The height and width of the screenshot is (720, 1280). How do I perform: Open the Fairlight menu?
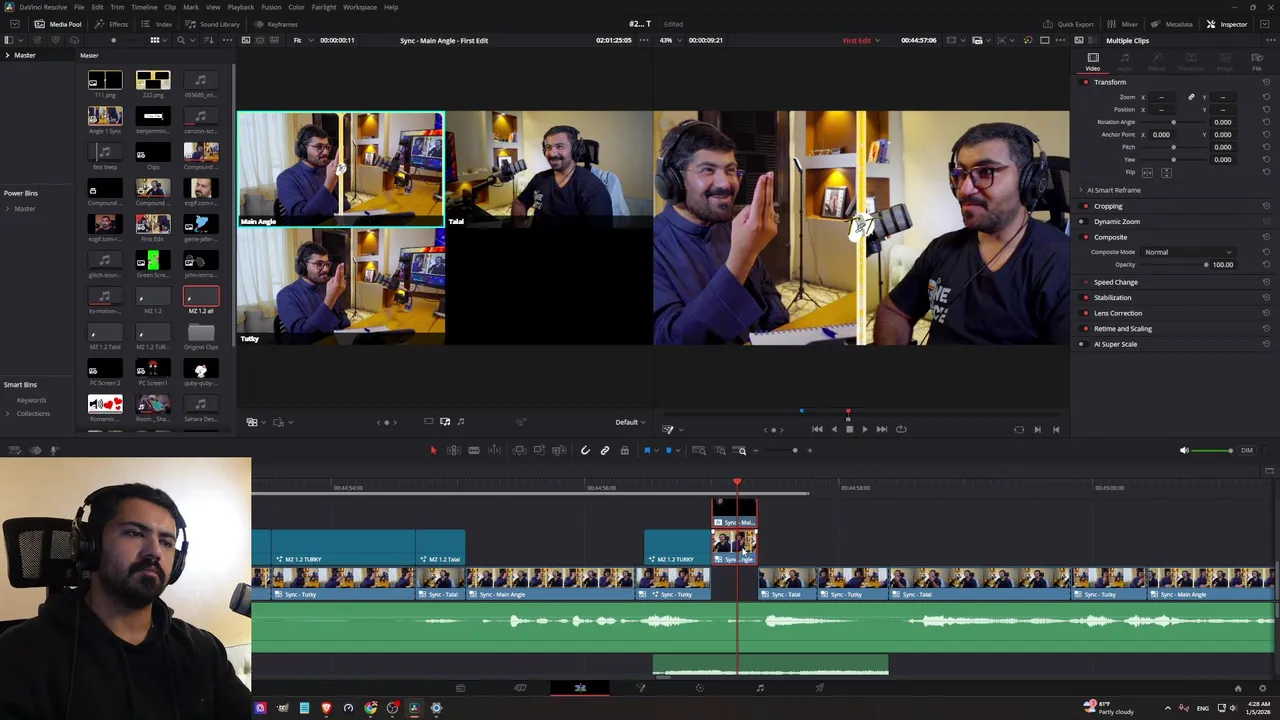(x=324, y=7)
